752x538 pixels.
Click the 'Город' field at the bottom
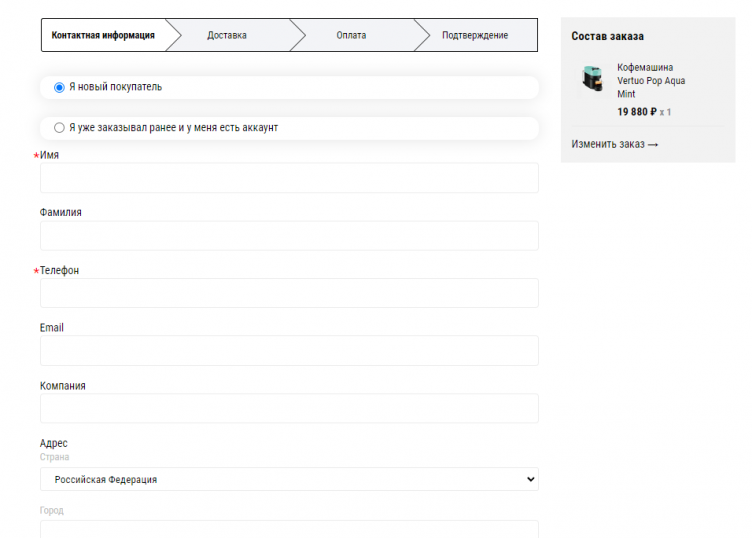pyautogui.click(x=289, y=529)
